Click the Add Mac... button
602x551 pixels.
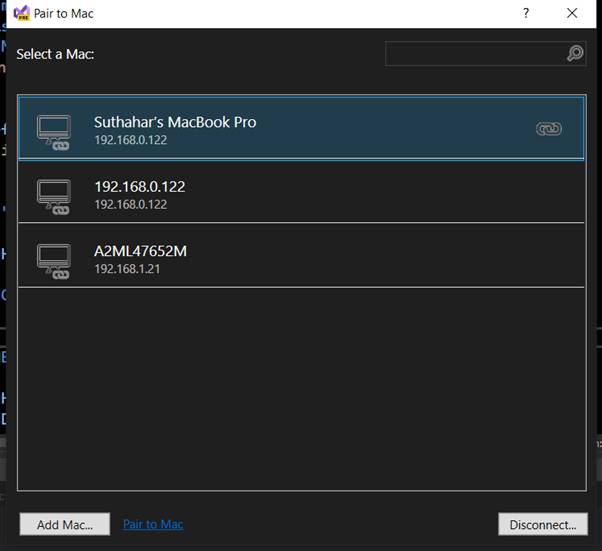(x=65, y=524)
